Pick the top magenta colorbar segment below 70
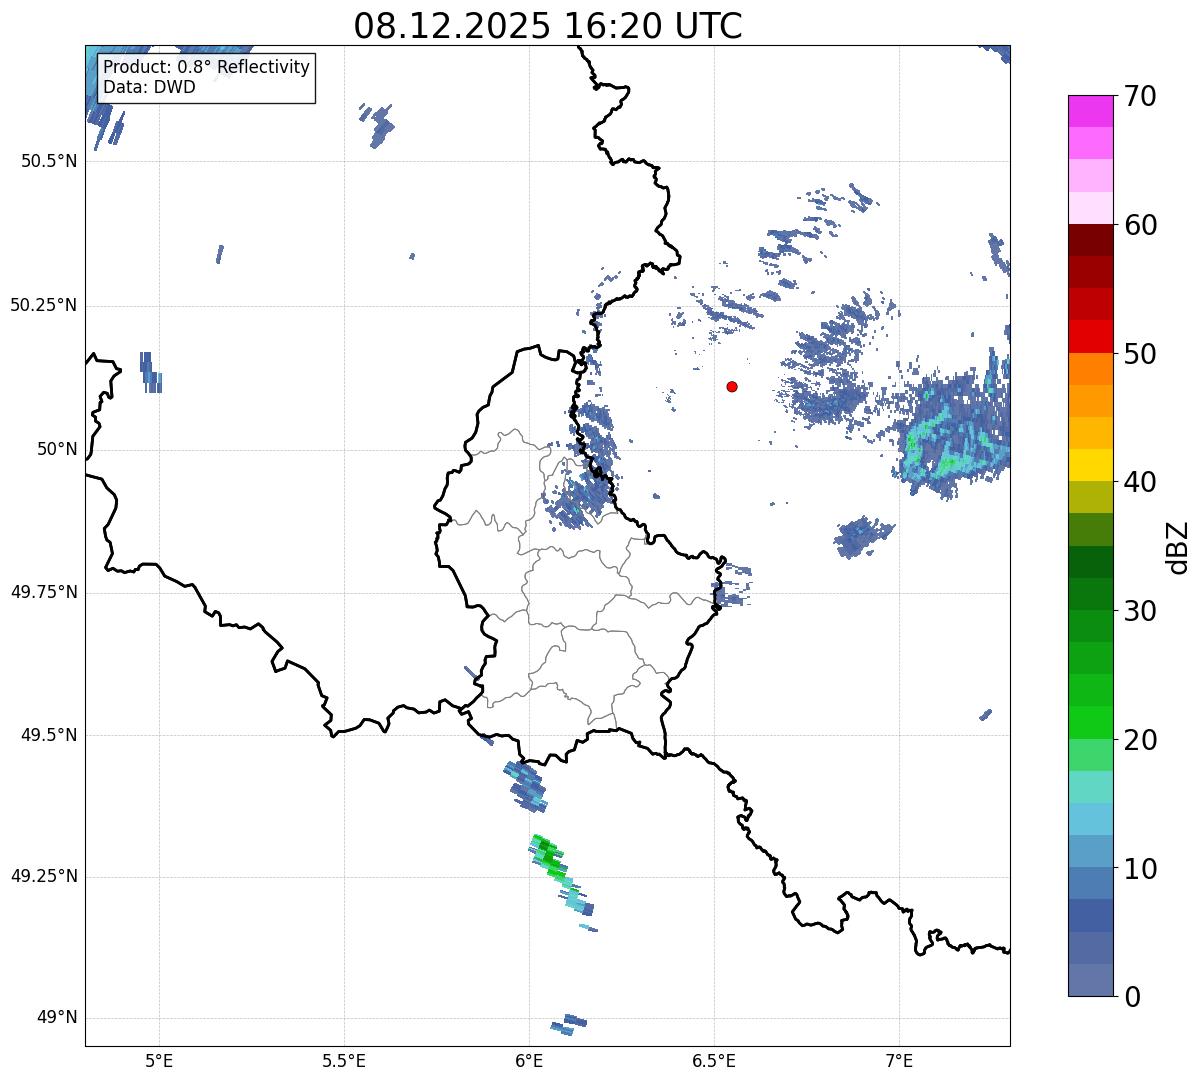The height and width of the screenshot is (1081, 1202). 1090,111
